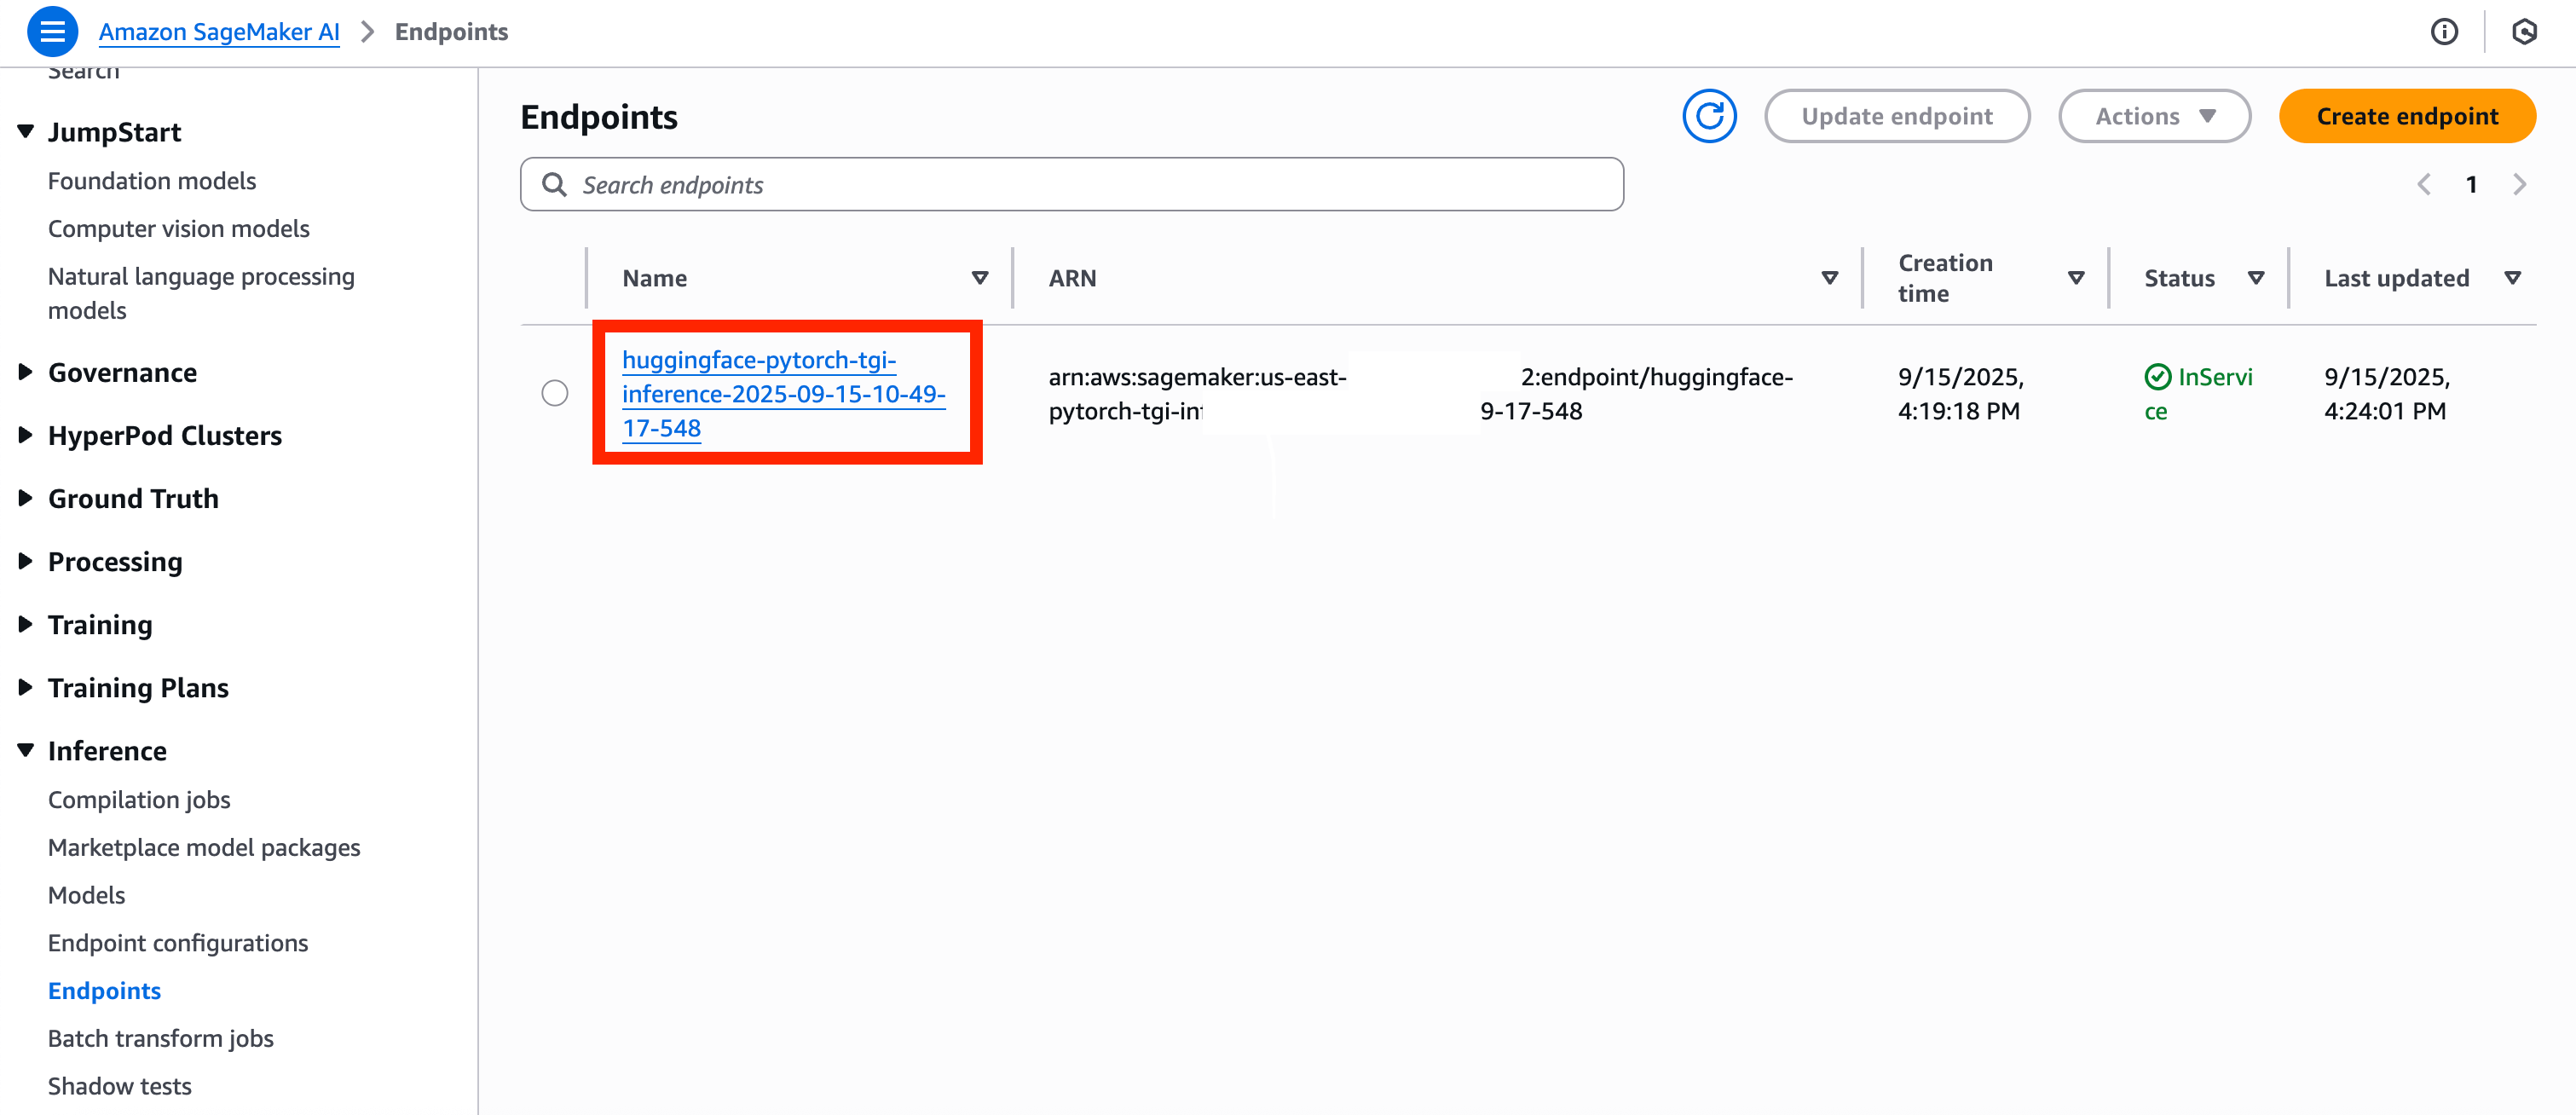Sort by the Name column arrow
Viewport: 2576px width, 1115px height.
point(979,278)
